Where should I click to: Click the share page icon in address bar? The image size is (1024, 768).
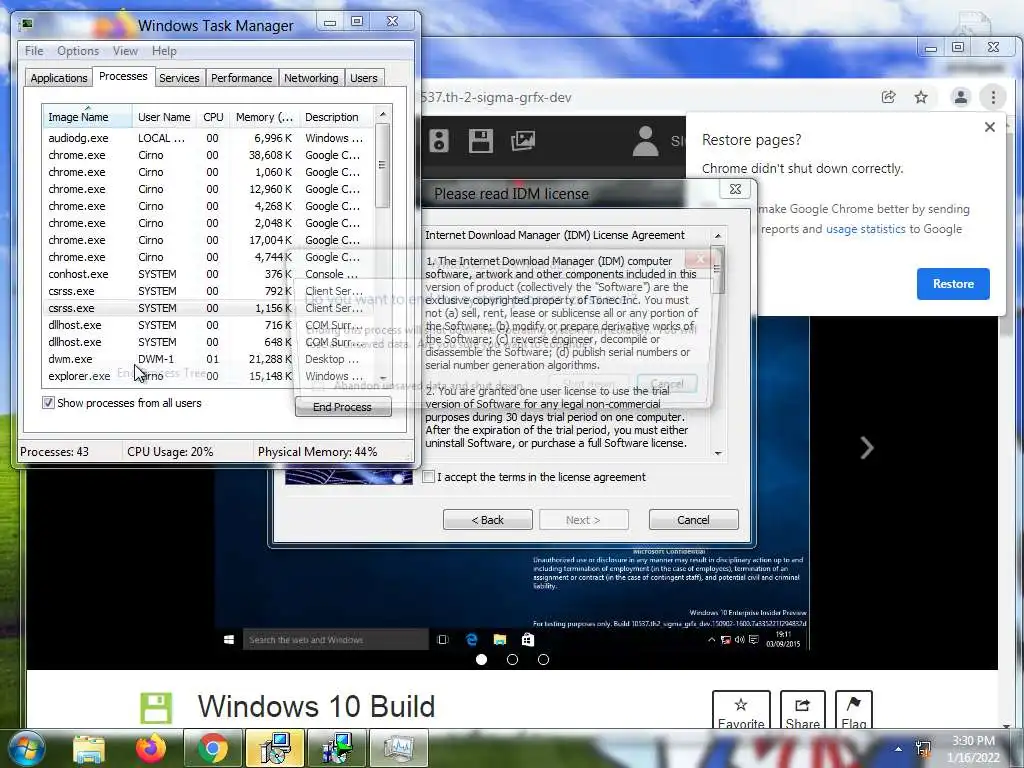coord(888,97)
